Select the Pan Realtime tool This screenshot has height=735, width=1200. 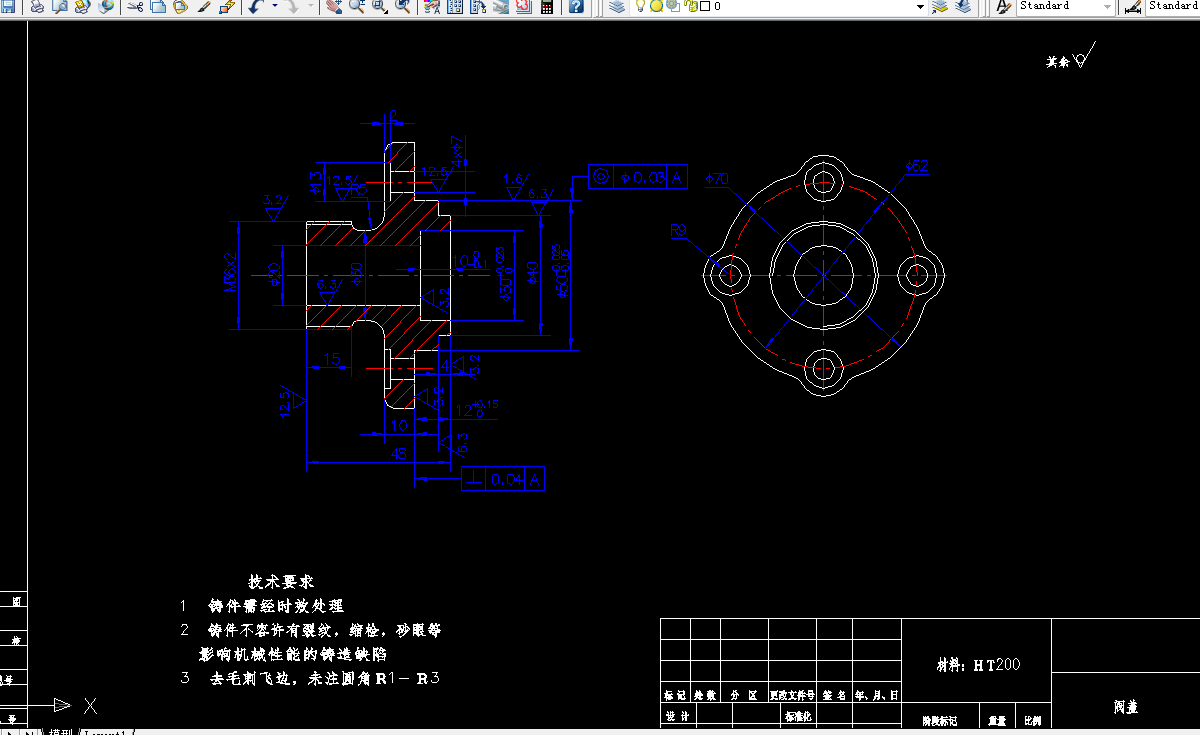[335, 7]
